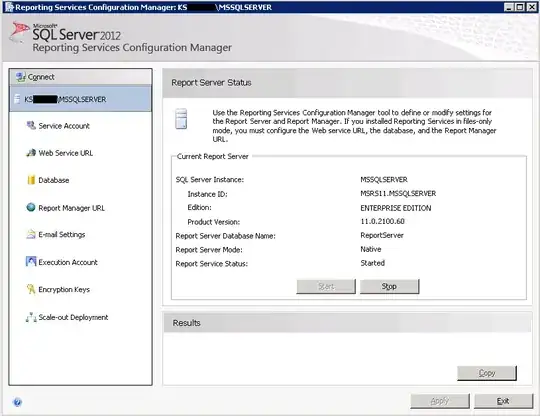Image resolution: width=540 pixels, height=416 pixels.
Task: Select the yellow Database icon
Action: [x=31, y=180]
